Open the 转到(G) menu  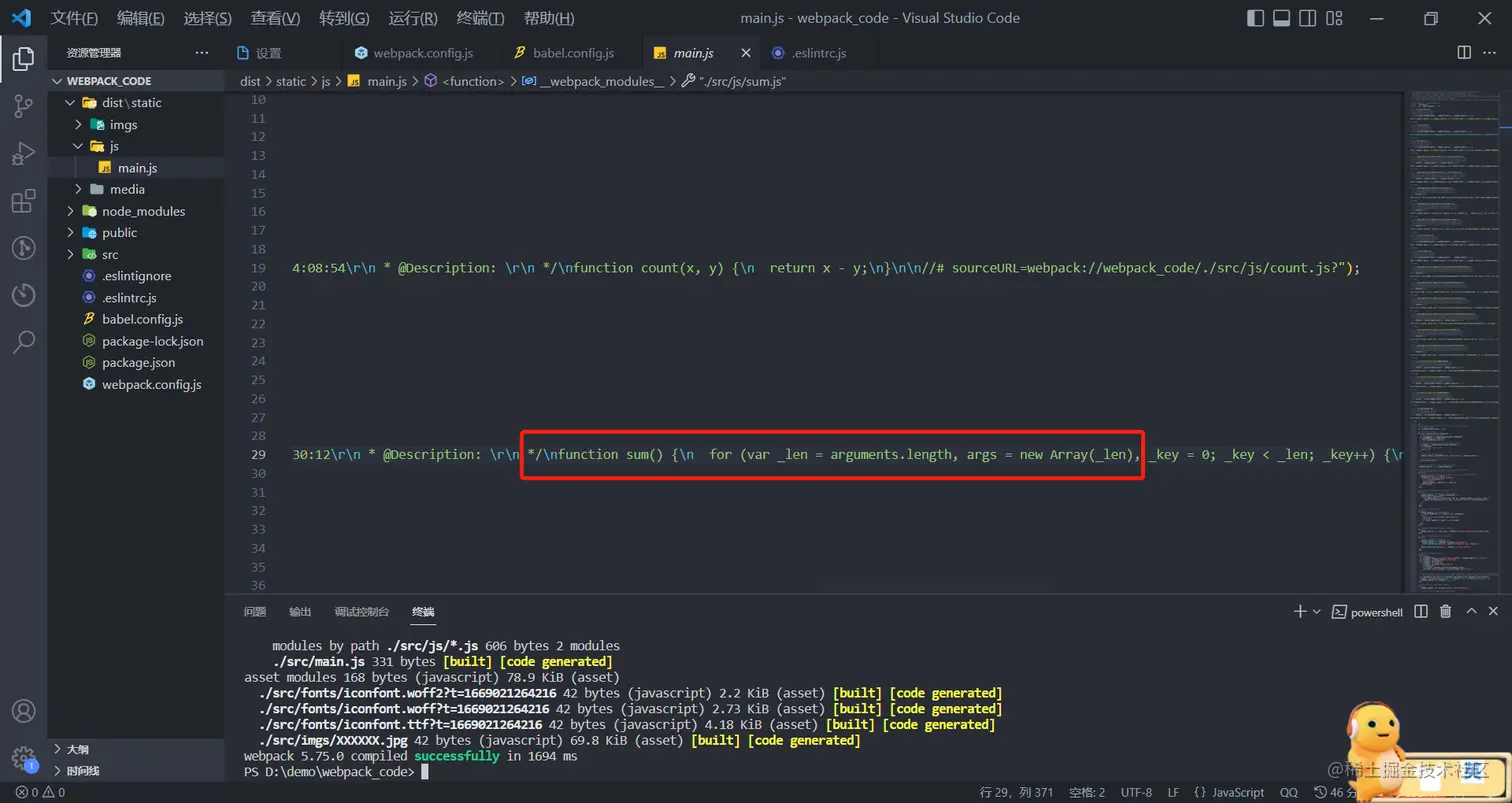tap(344, 18)
